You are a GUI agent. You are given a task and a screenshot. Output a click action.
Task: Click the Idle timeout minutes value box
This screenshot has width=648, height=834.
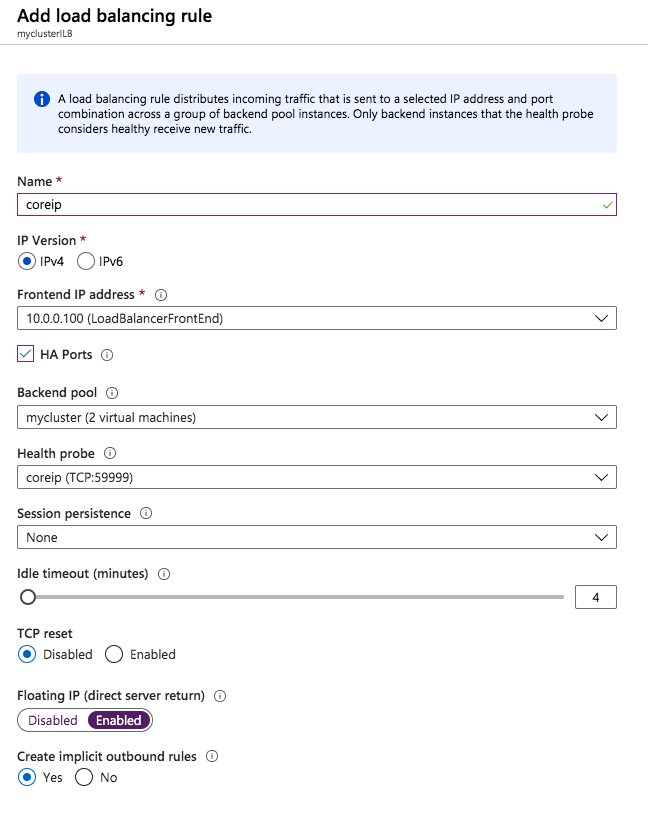point(596,597)
